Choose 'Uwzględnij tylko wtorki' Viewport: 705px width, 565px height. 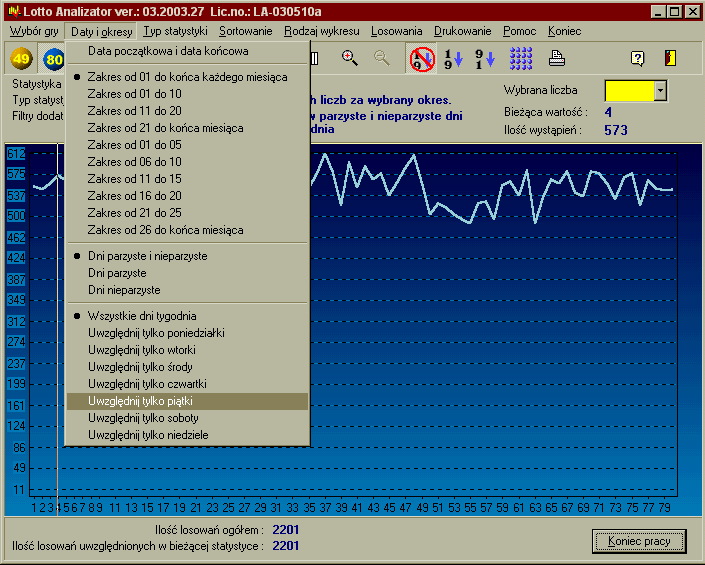pos(187,350)
